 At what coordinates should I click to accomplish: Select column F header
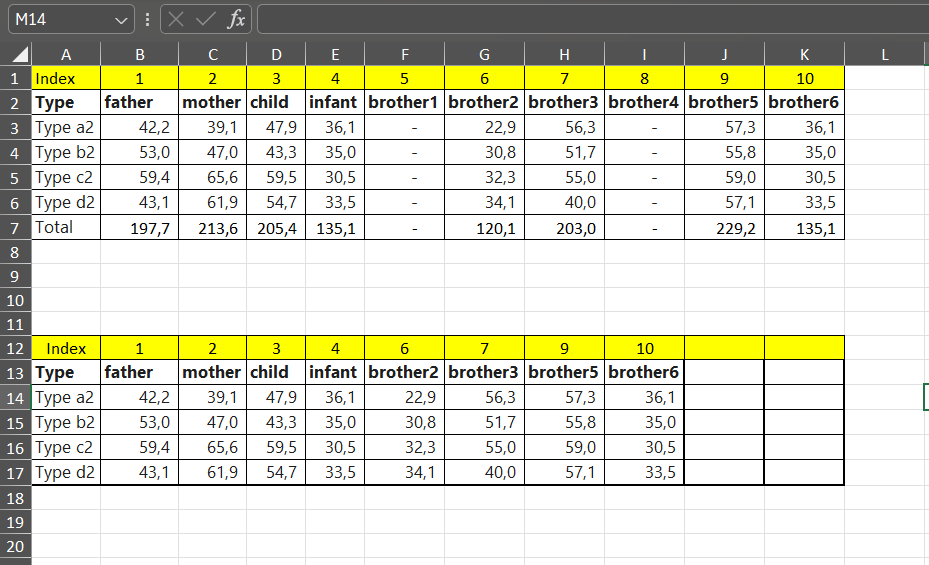[405, 54]
